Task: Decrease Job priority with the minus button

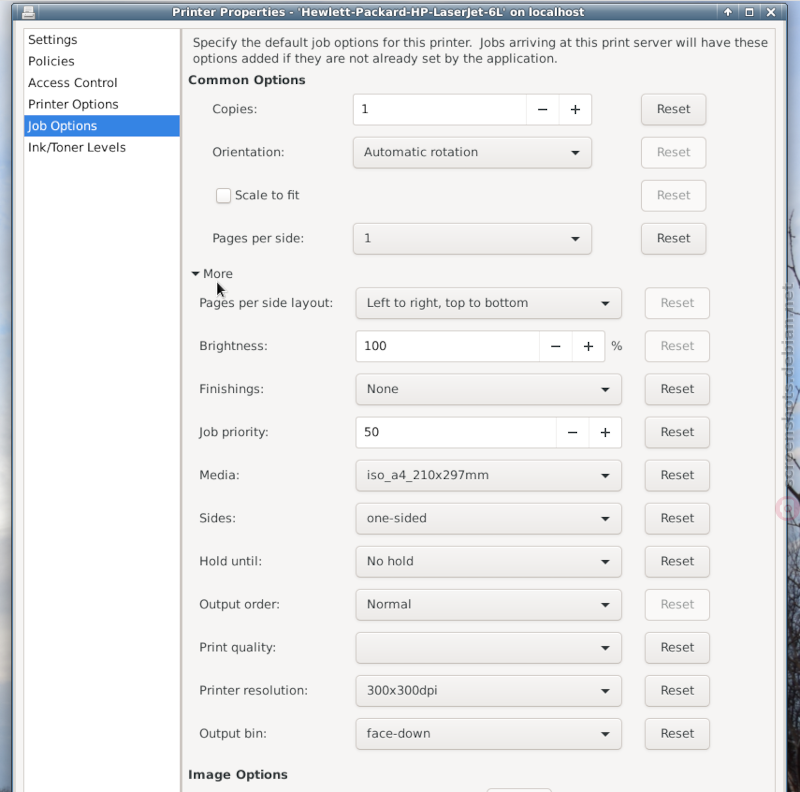Action: pyautogui.click(x=572, y=432)
